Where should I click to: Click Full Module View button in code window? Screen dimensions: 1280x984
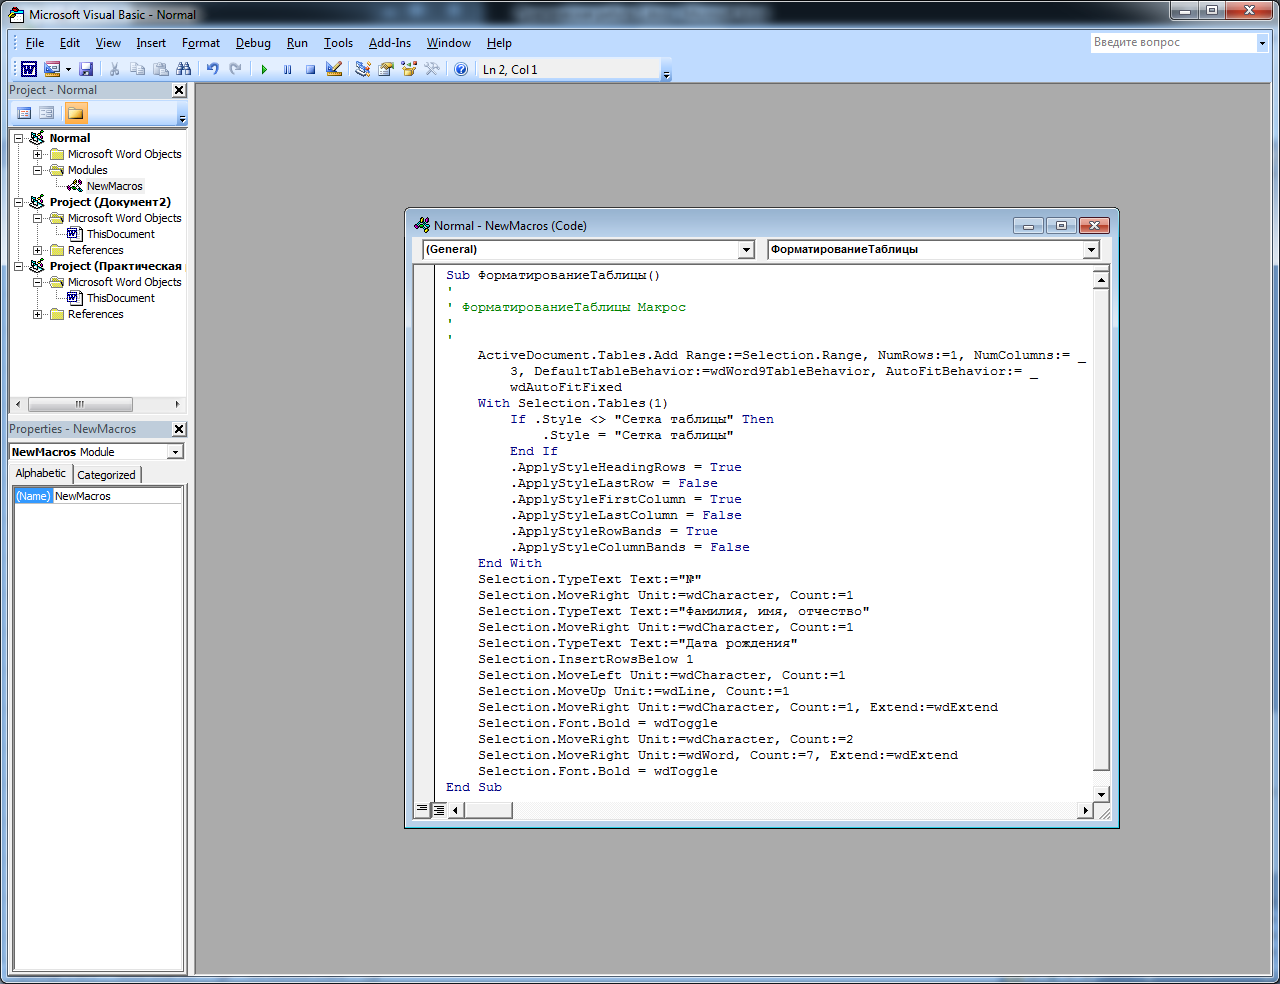tap(438, 810)
